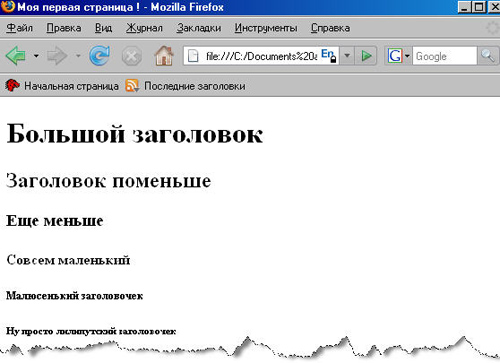Click inside the Google search field
The width and height of the screenshot is (500, 363).
(445, 56)
